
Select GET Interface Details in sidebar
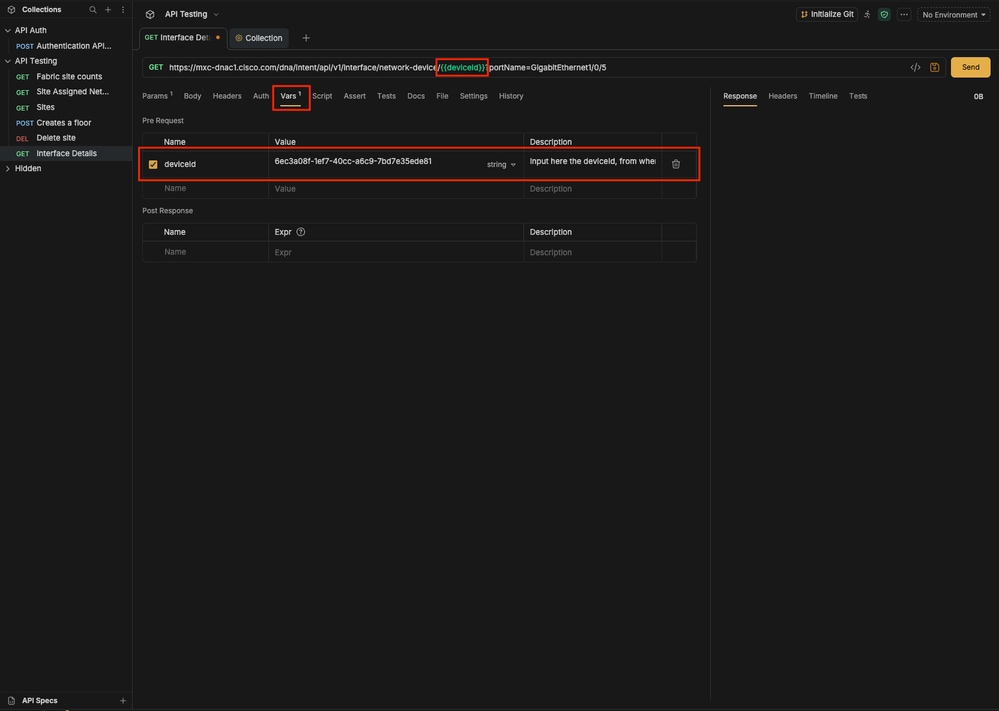click(66, 154)
